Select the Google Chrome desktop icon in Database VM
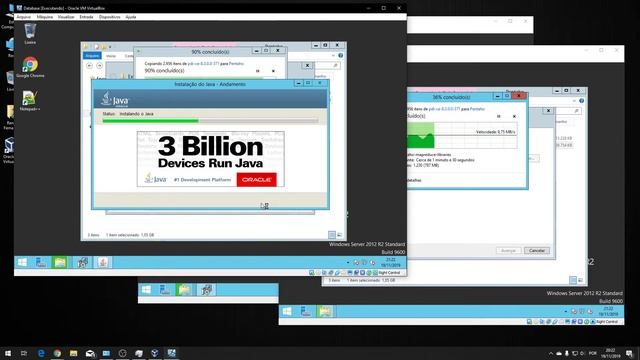The image size is (640, 360). click(30, 67)
